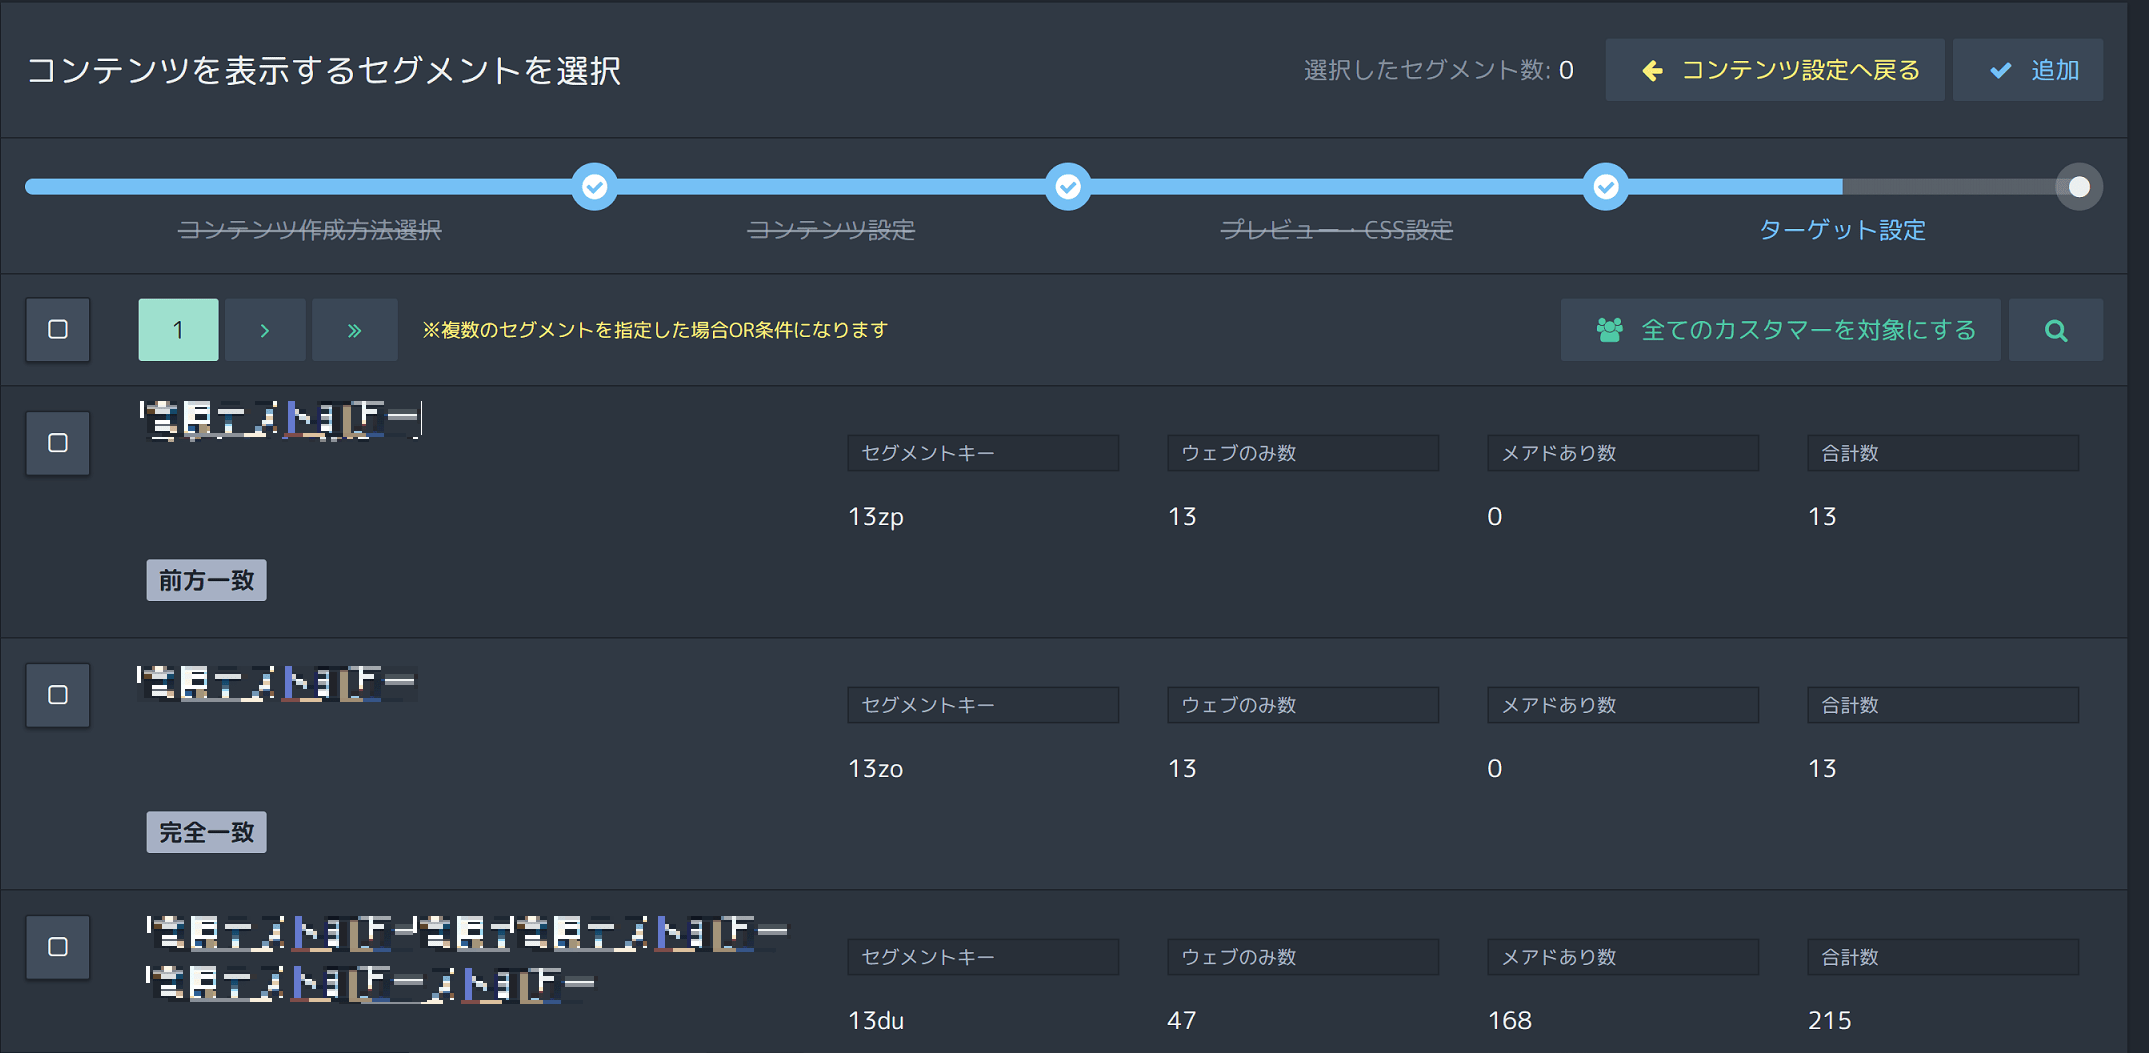Viewport: 2149px width, 1053px height.
Task: Click メアドあり数 header in 13zp row
Action: click(x=1623, y=453)
